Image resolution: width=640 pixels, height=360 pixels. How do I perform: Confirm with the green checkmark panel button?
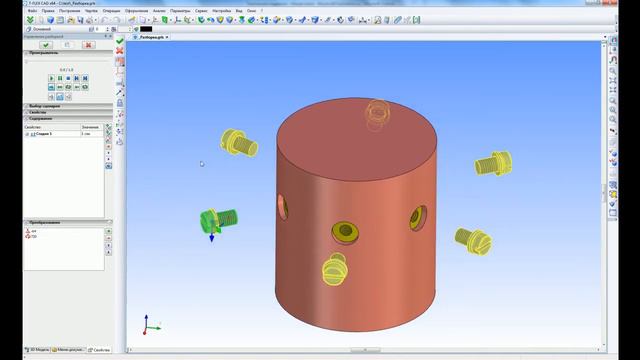point(46,45)
